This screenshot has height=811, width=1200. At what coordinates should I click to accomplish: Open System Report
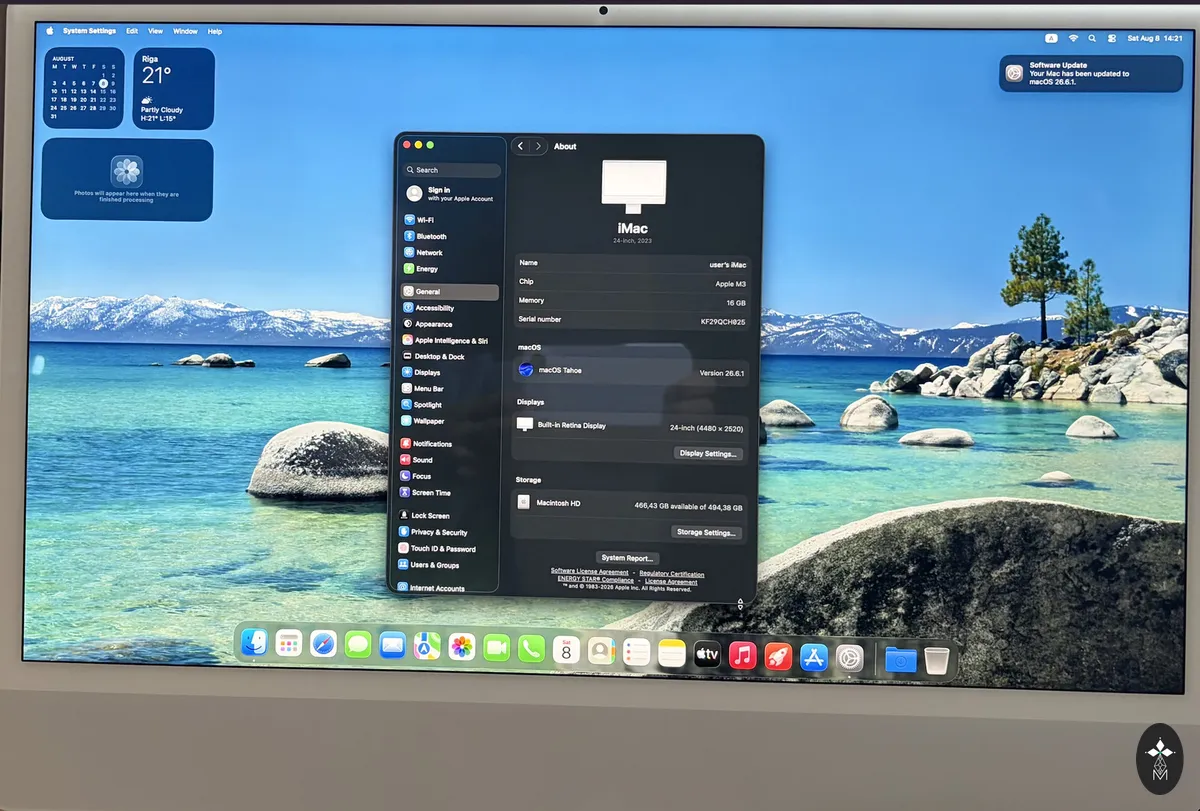coord(628,558)
